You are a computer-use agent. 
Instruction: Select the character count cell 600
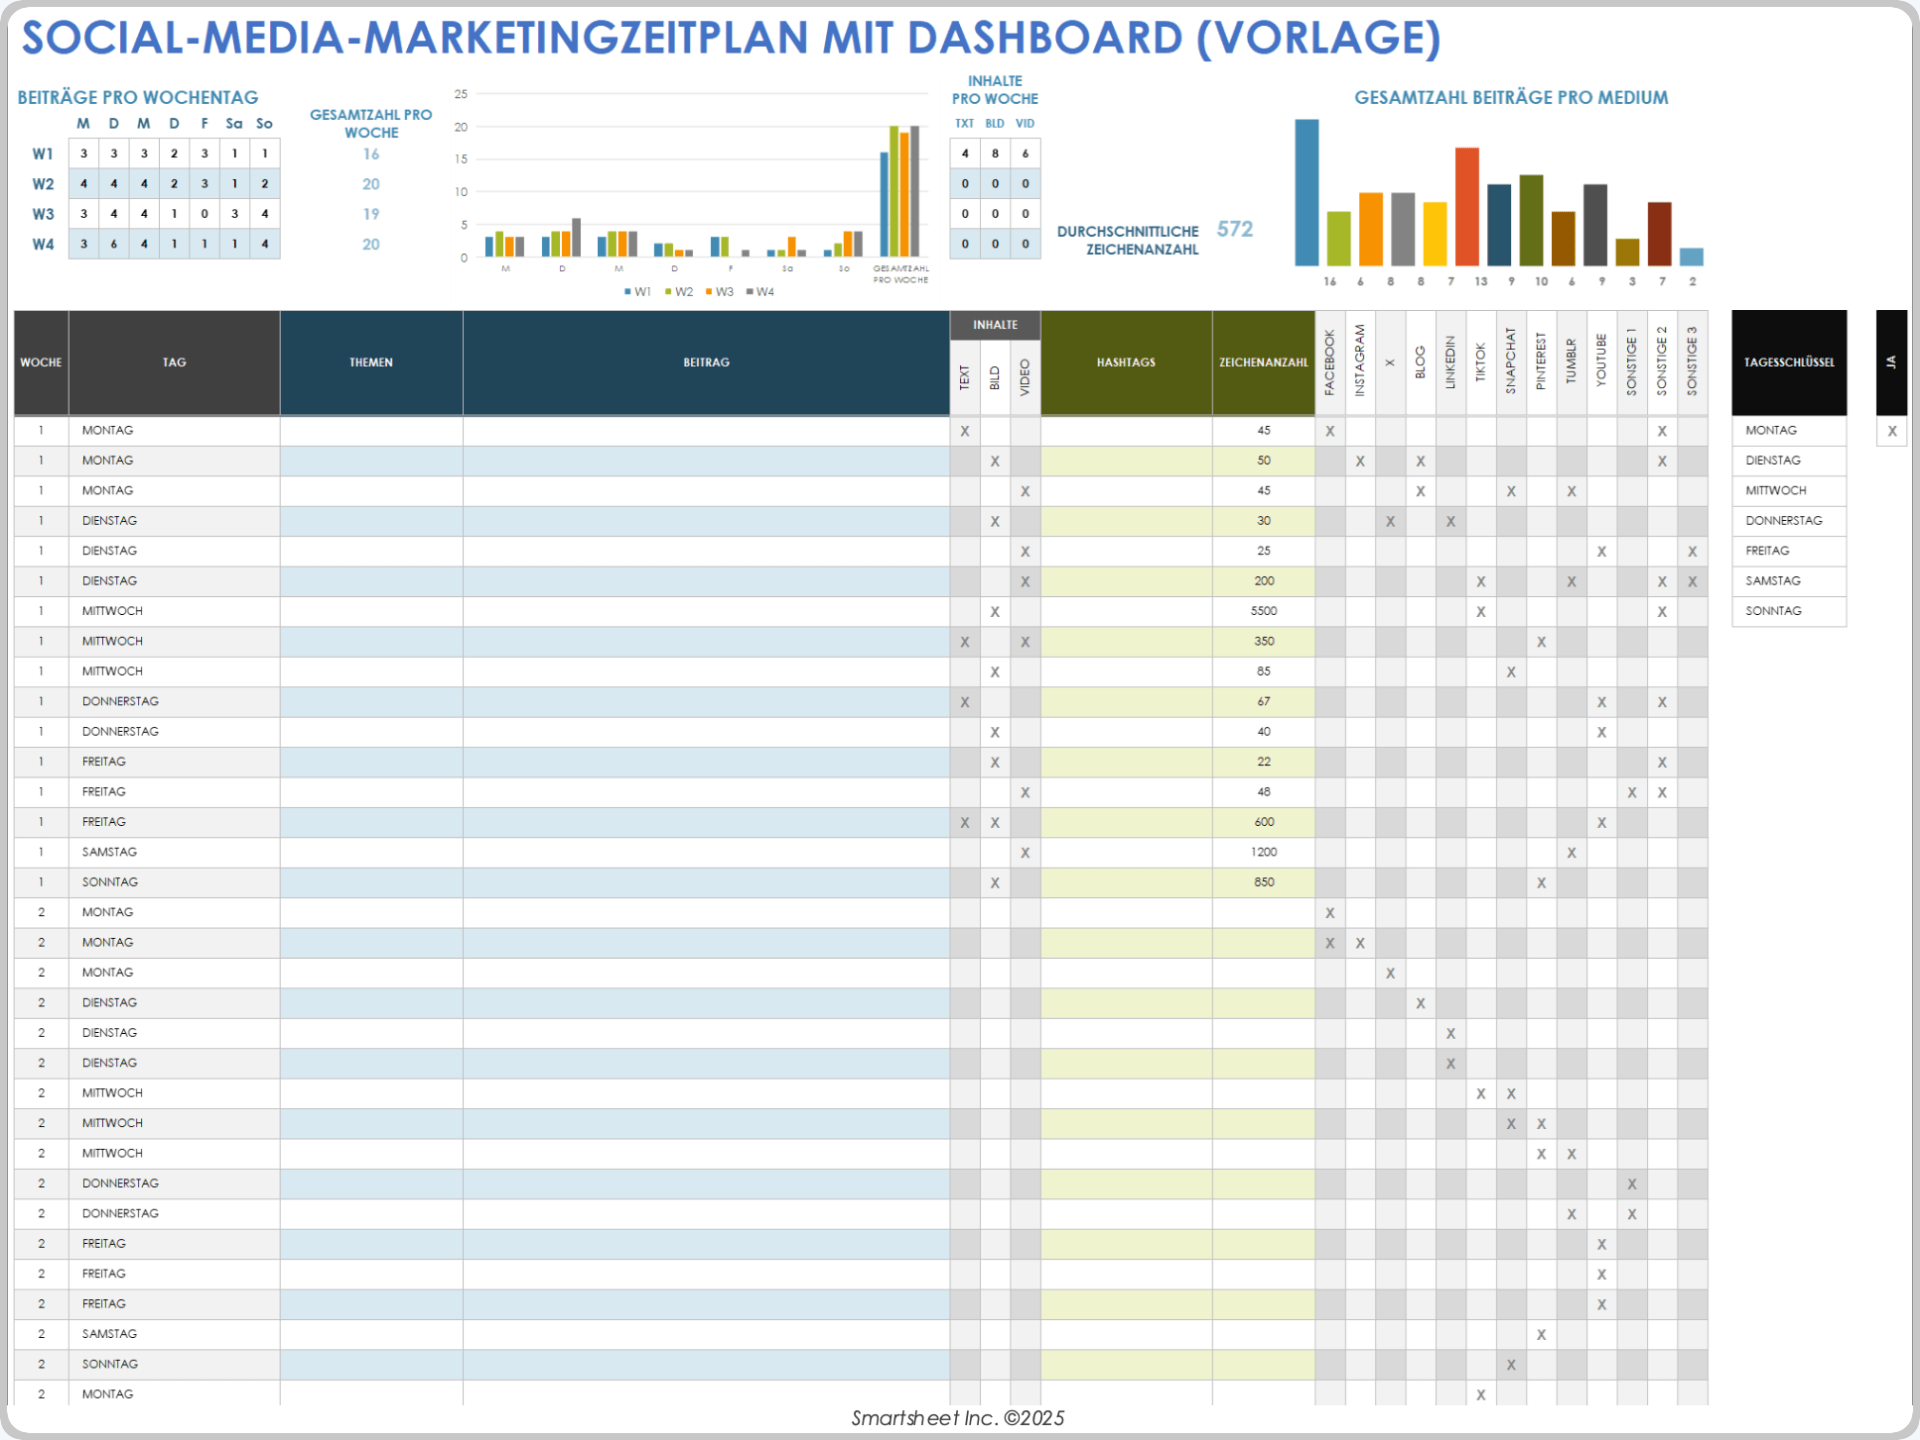pos(1263,822)
